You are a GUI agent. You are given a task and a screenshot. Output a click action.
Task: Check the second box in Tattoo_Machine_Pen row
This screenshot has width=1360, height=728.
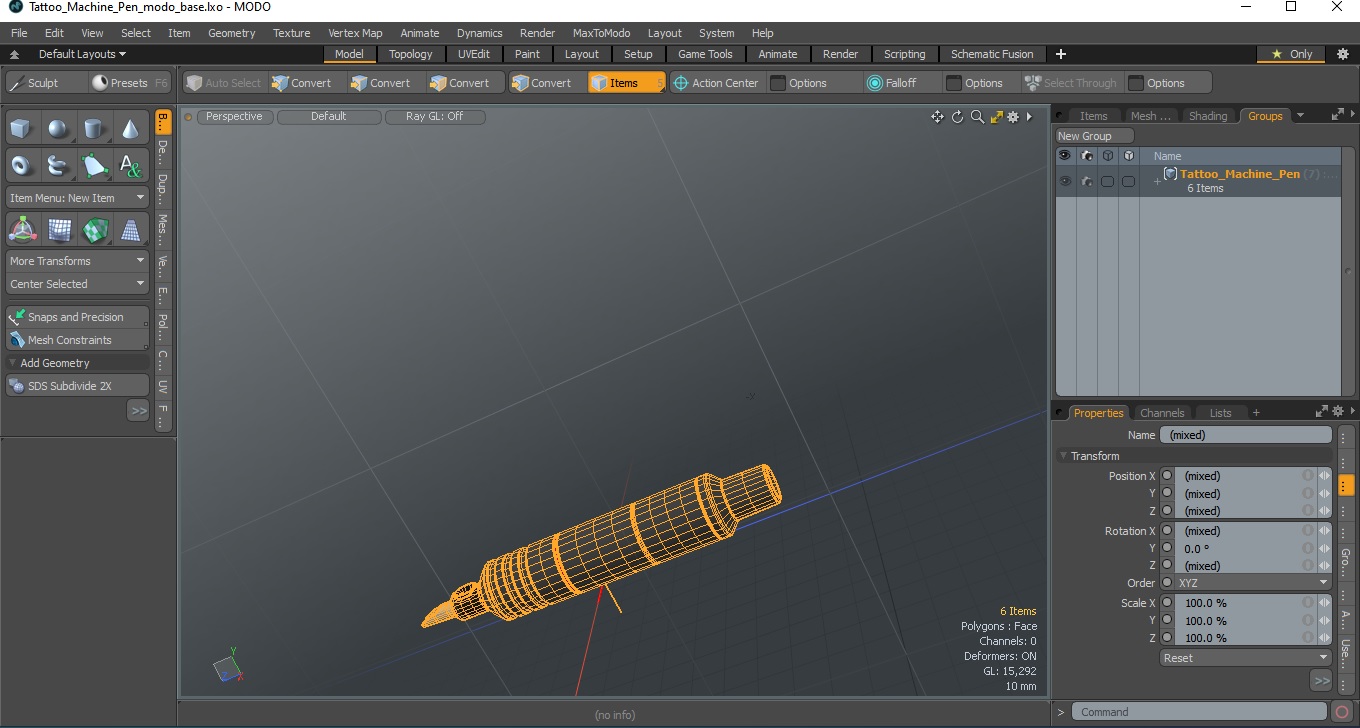pyautogui.click(x=1128, y=181)
